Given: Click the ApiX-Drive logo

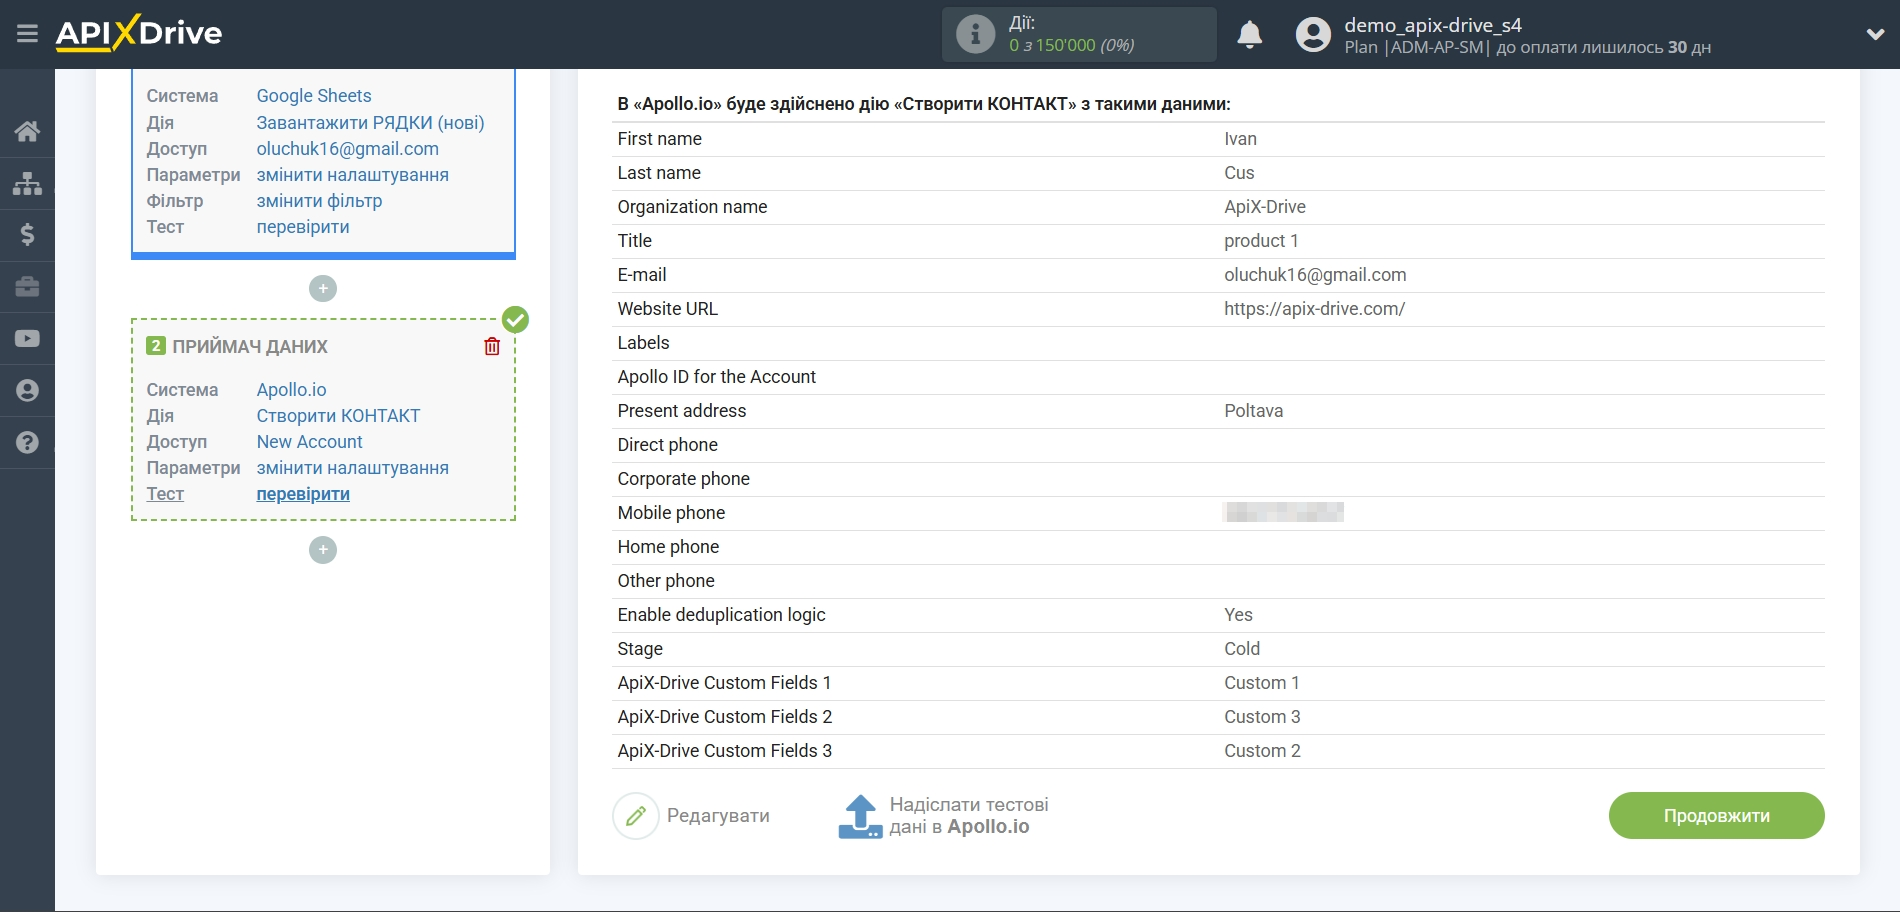Looking at the screenshot, I should pyautogui.click(x=139, y=34).
